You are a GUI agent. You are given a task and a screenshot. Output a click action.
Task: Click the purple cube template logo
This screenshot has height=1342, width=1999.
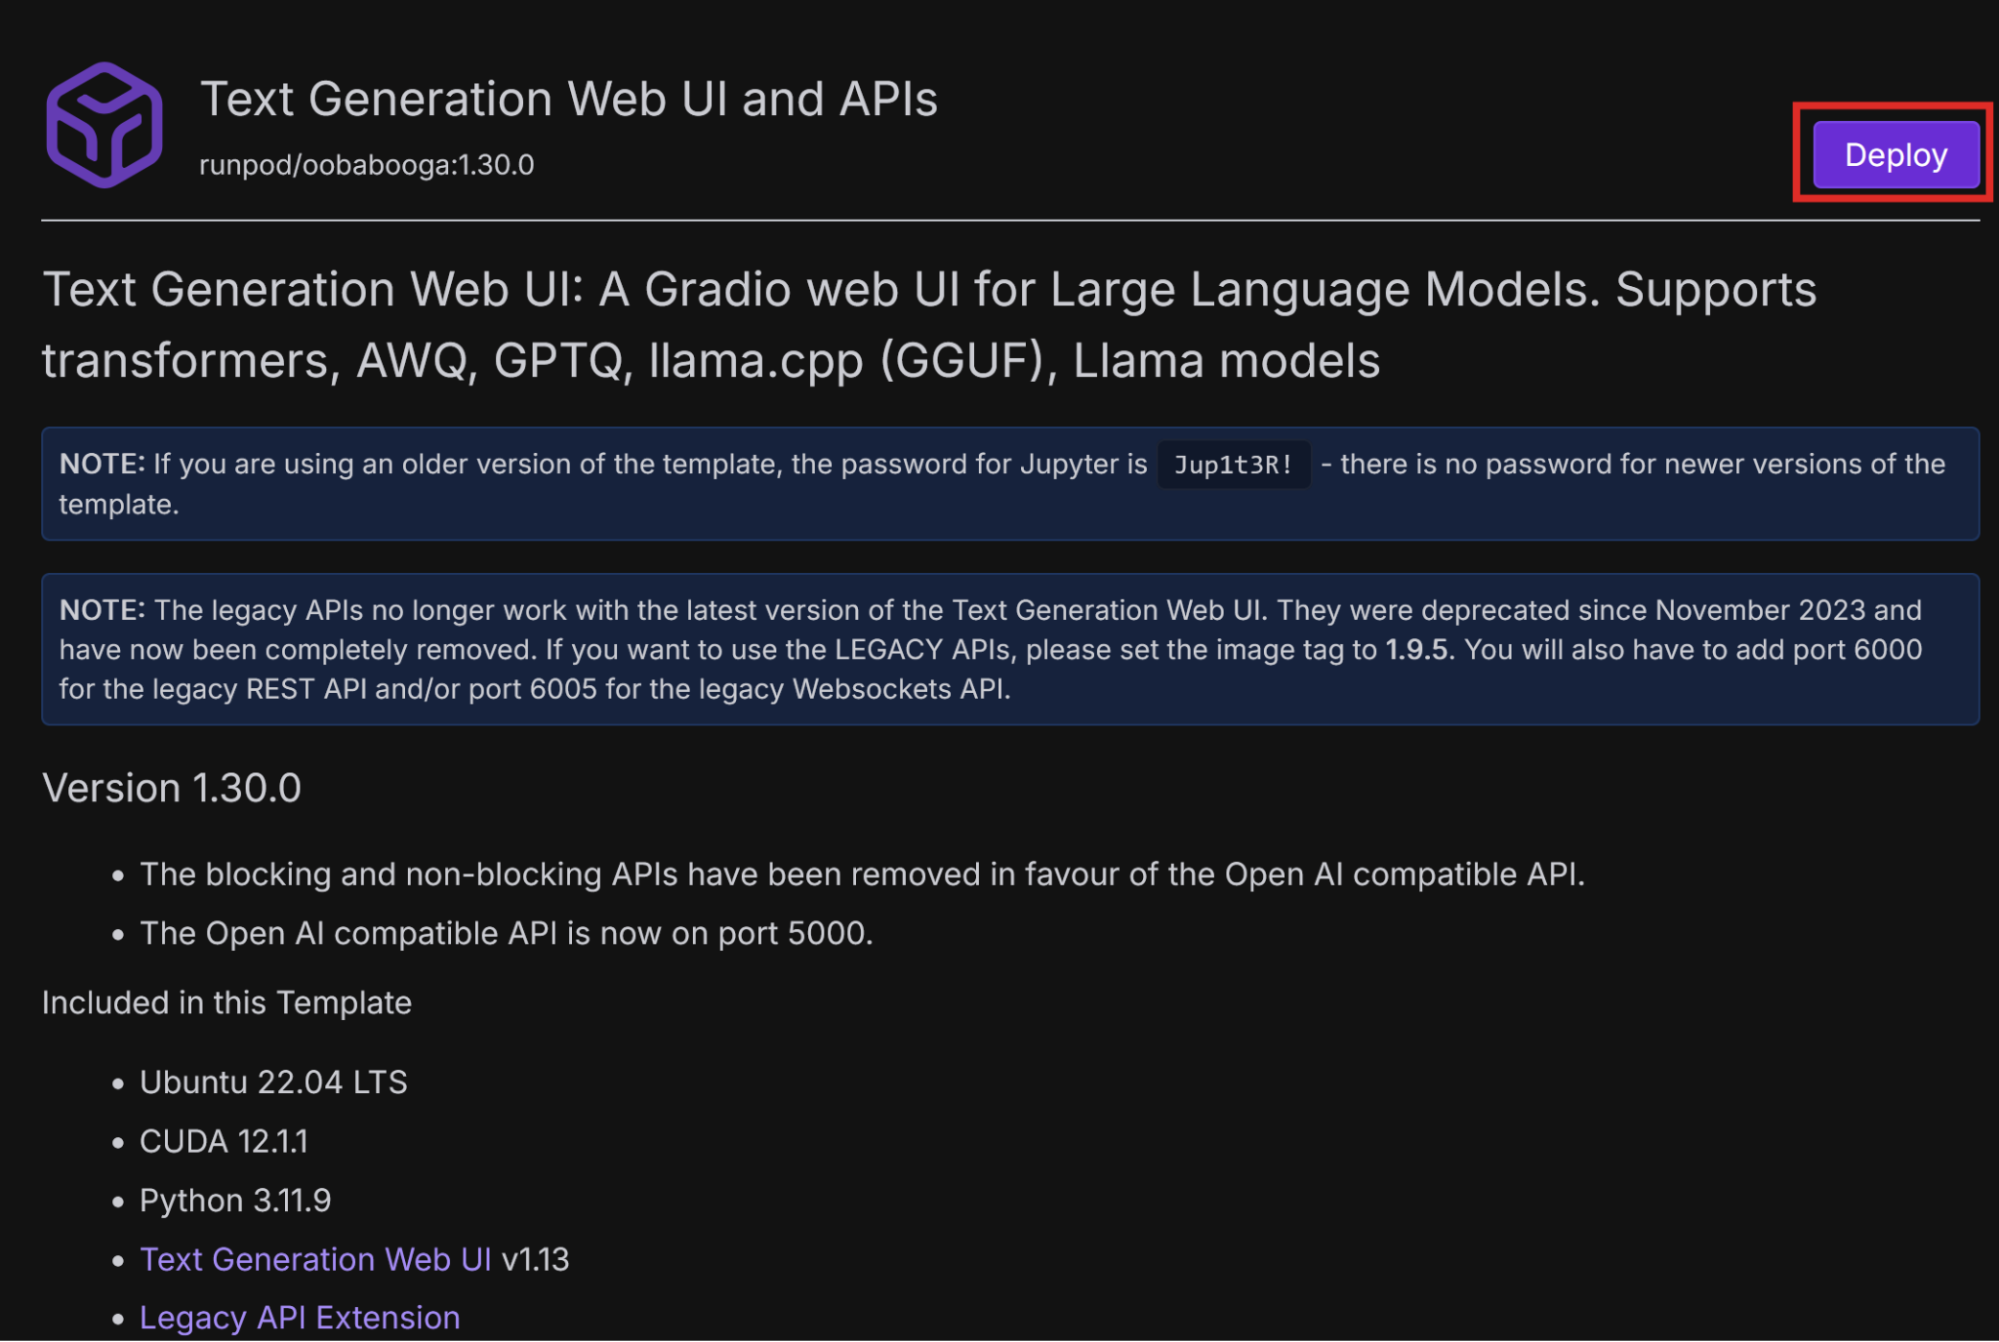[x=104, y=125]
